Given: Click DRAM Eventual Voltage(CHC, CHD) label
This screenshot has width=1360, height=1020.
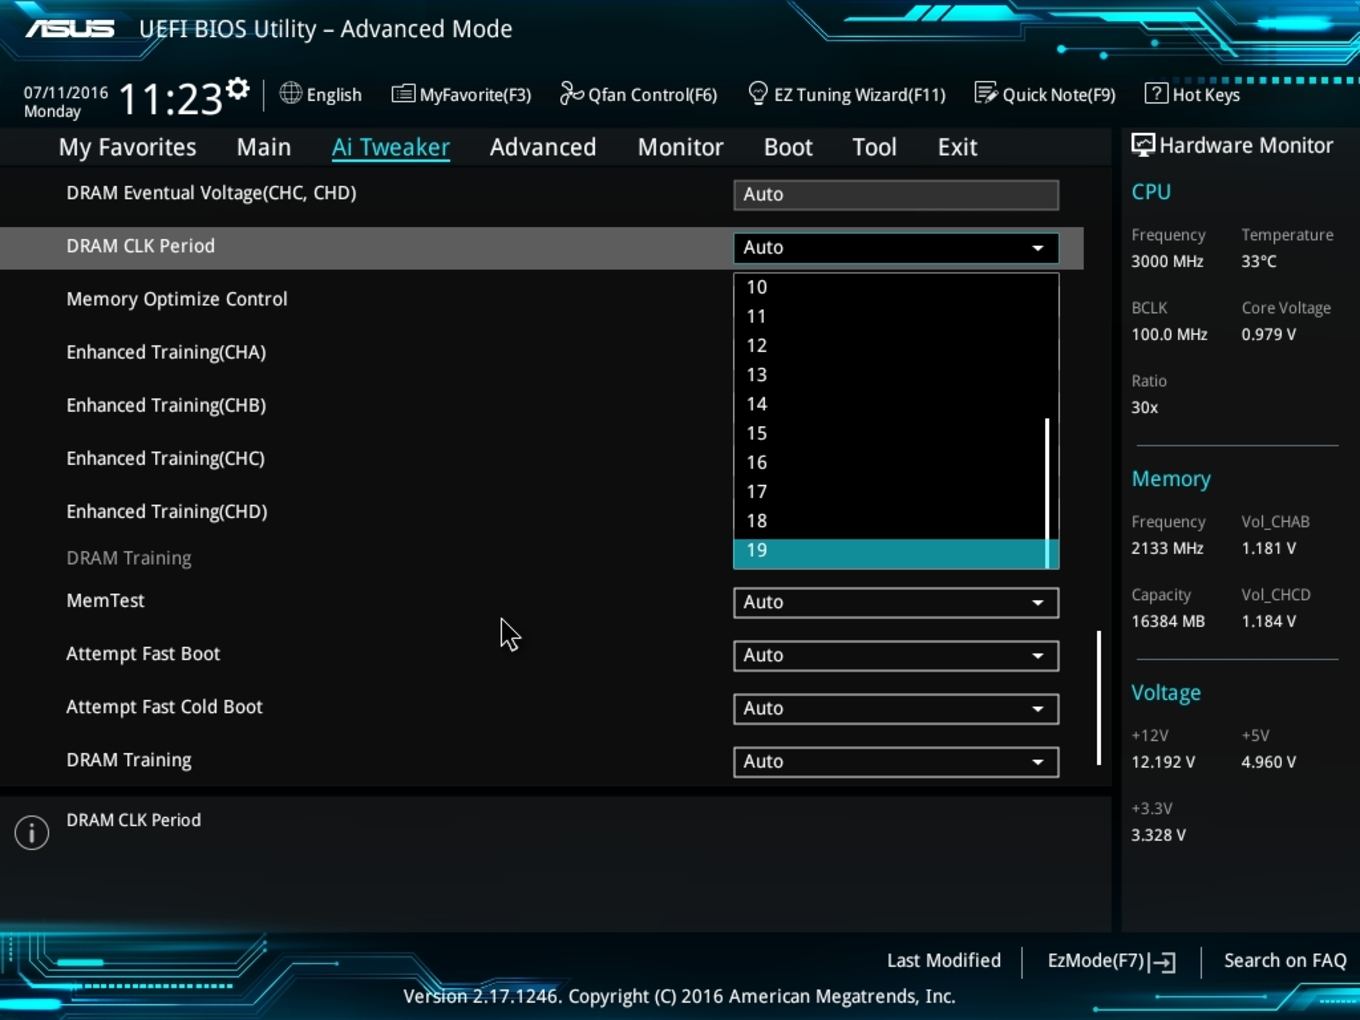Looking at the screenshot, I should tap(211, 193).
